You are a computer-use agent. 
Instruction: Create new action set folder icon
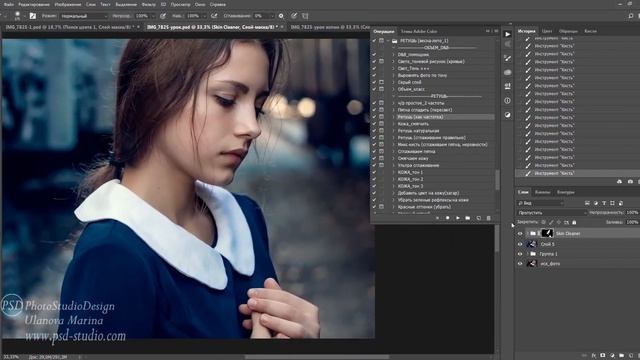pos(468,218)
